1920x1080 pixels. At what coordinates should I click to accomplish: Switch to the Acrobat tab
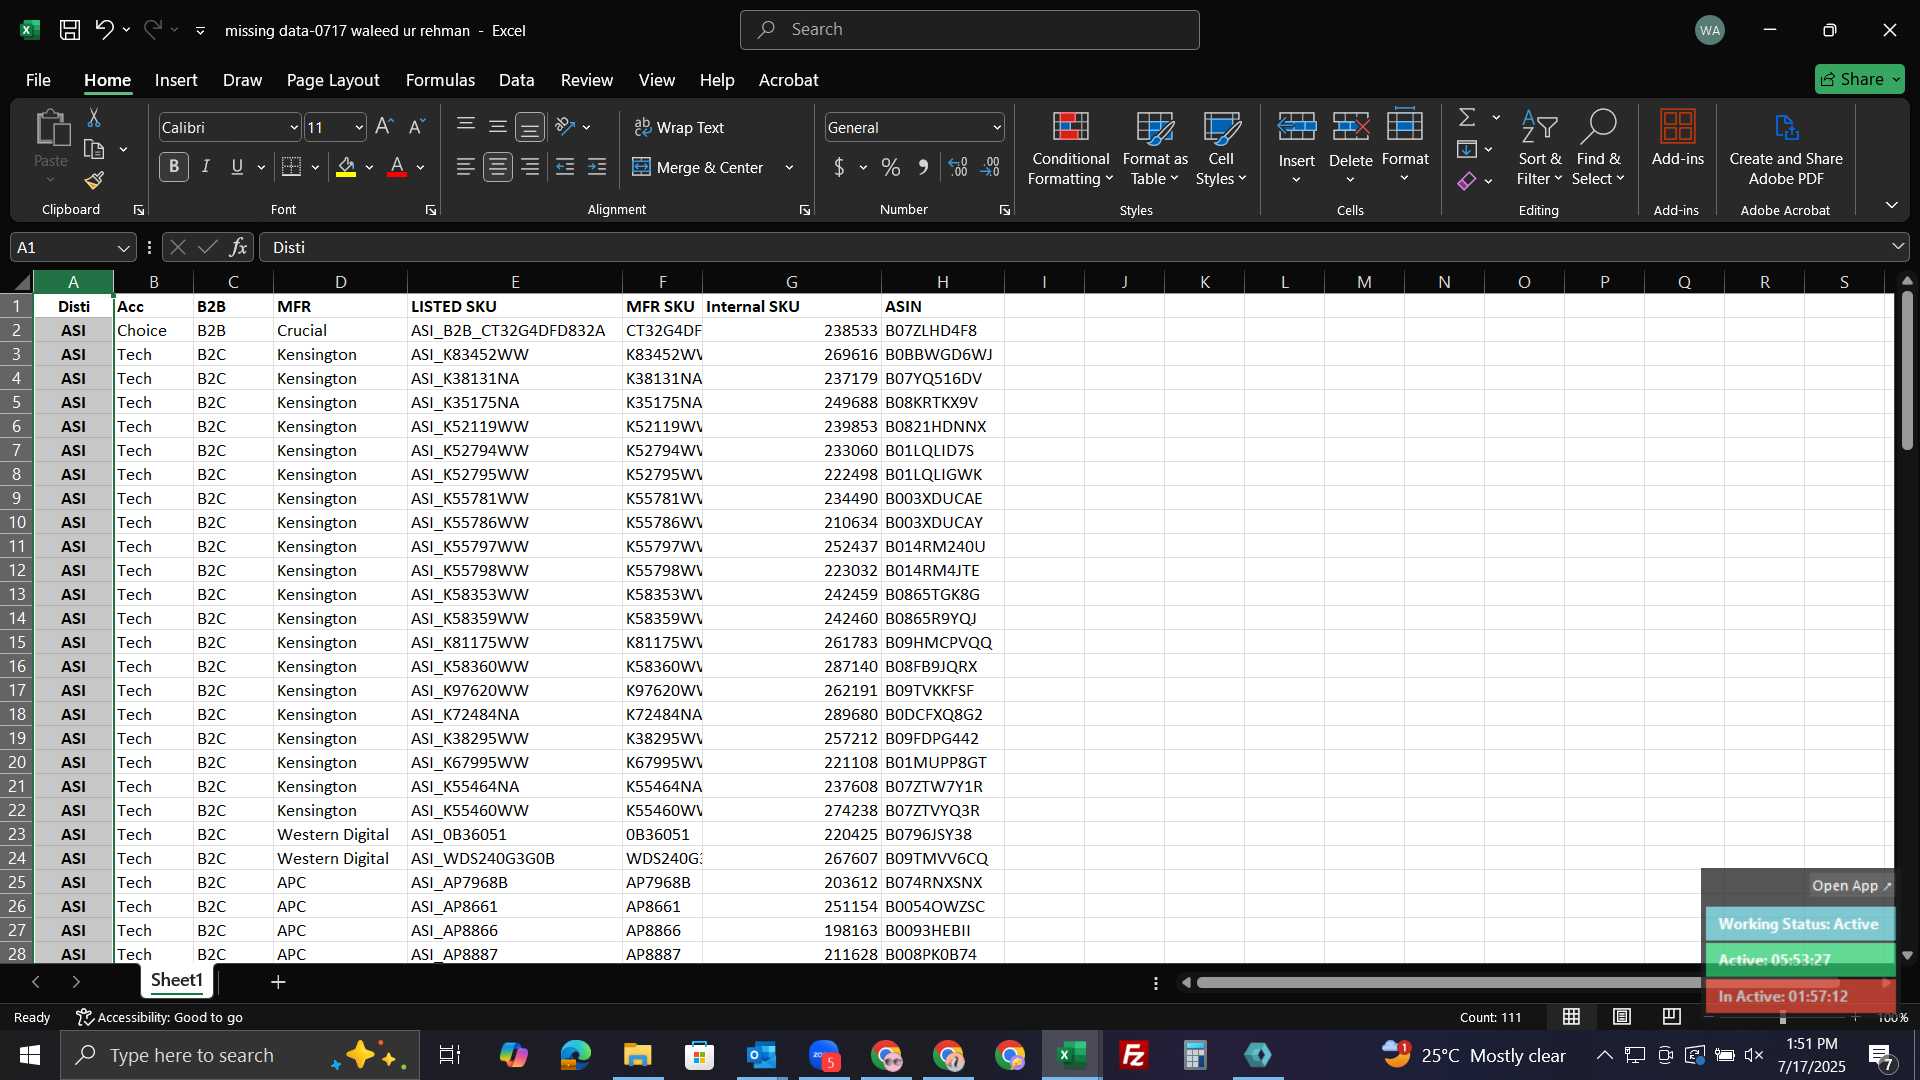788,80
